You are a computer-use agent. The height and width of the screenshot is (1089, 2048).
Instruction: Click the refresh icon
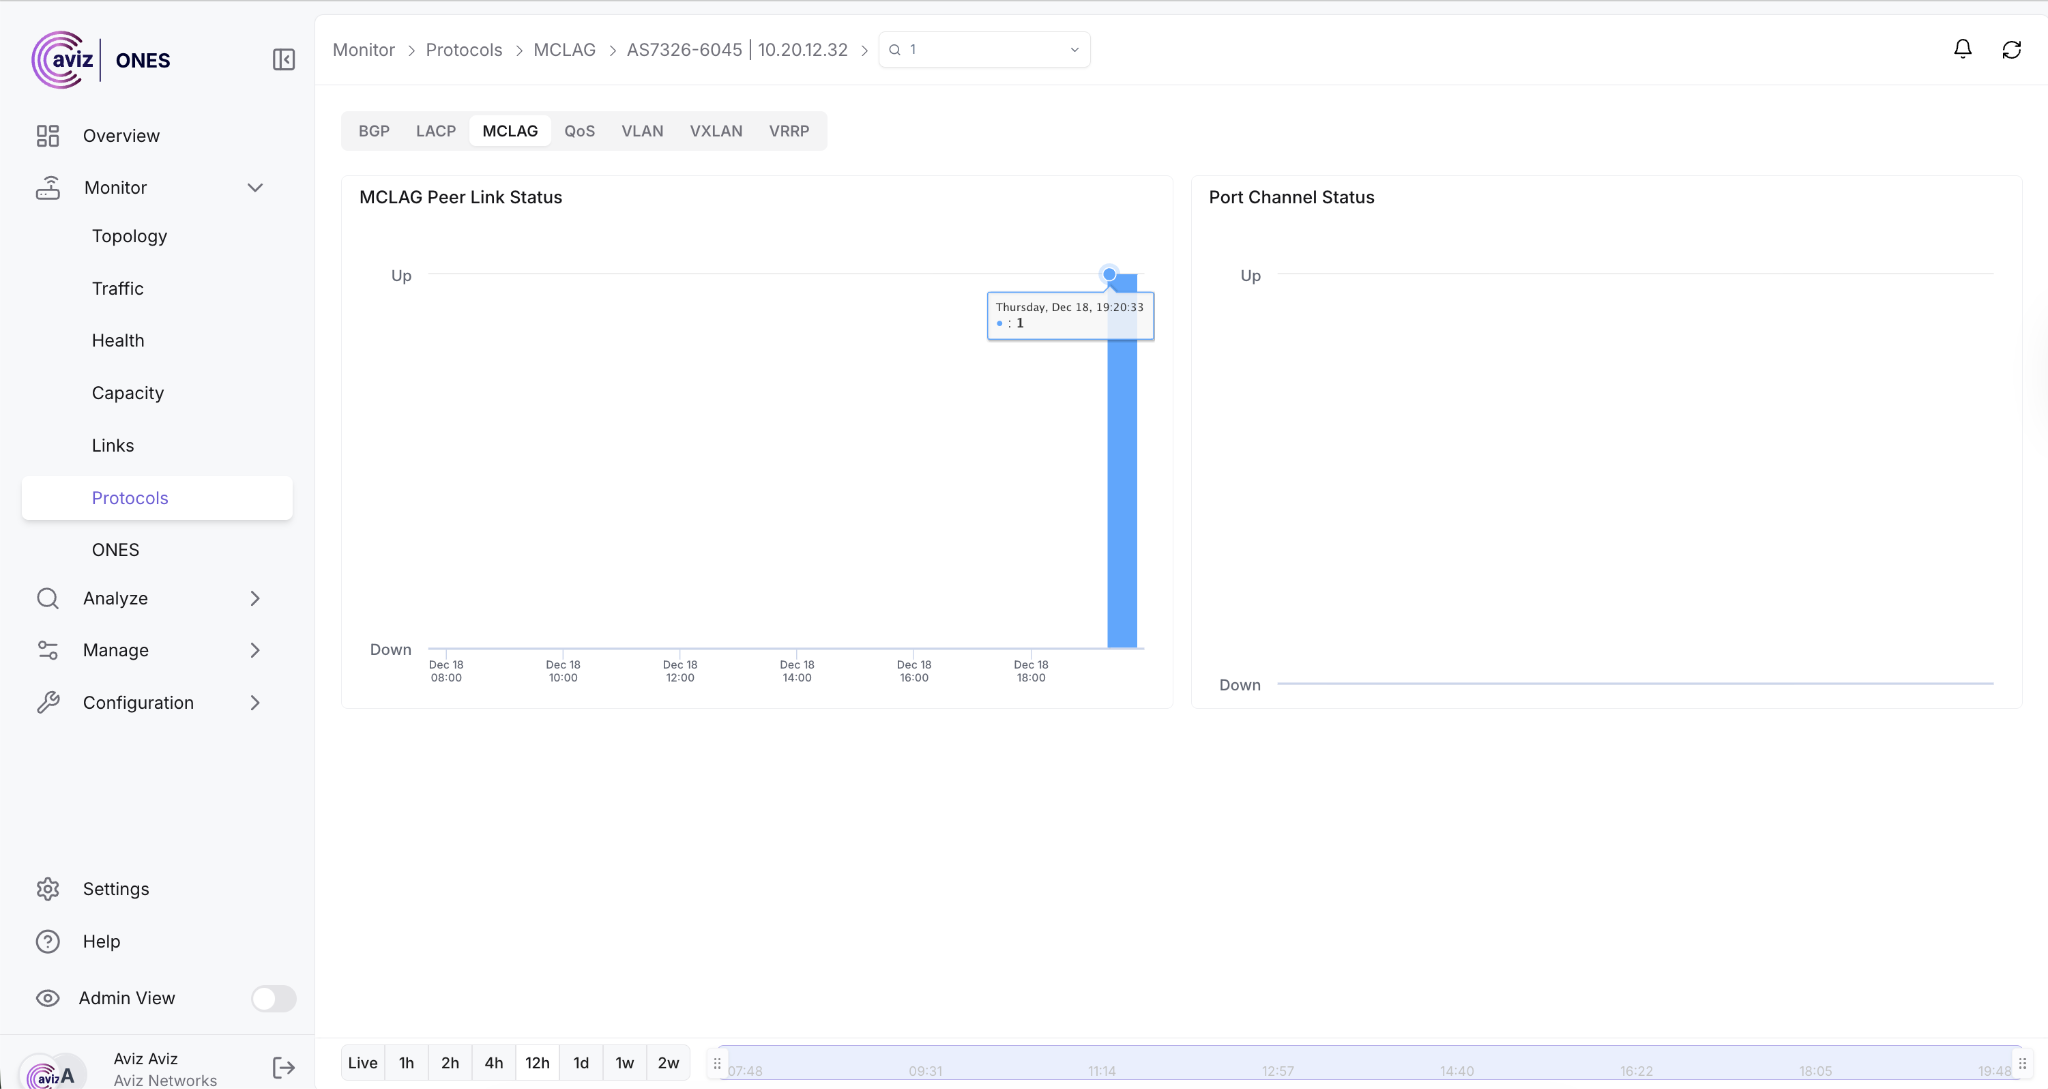click(x=2011, y=50)
